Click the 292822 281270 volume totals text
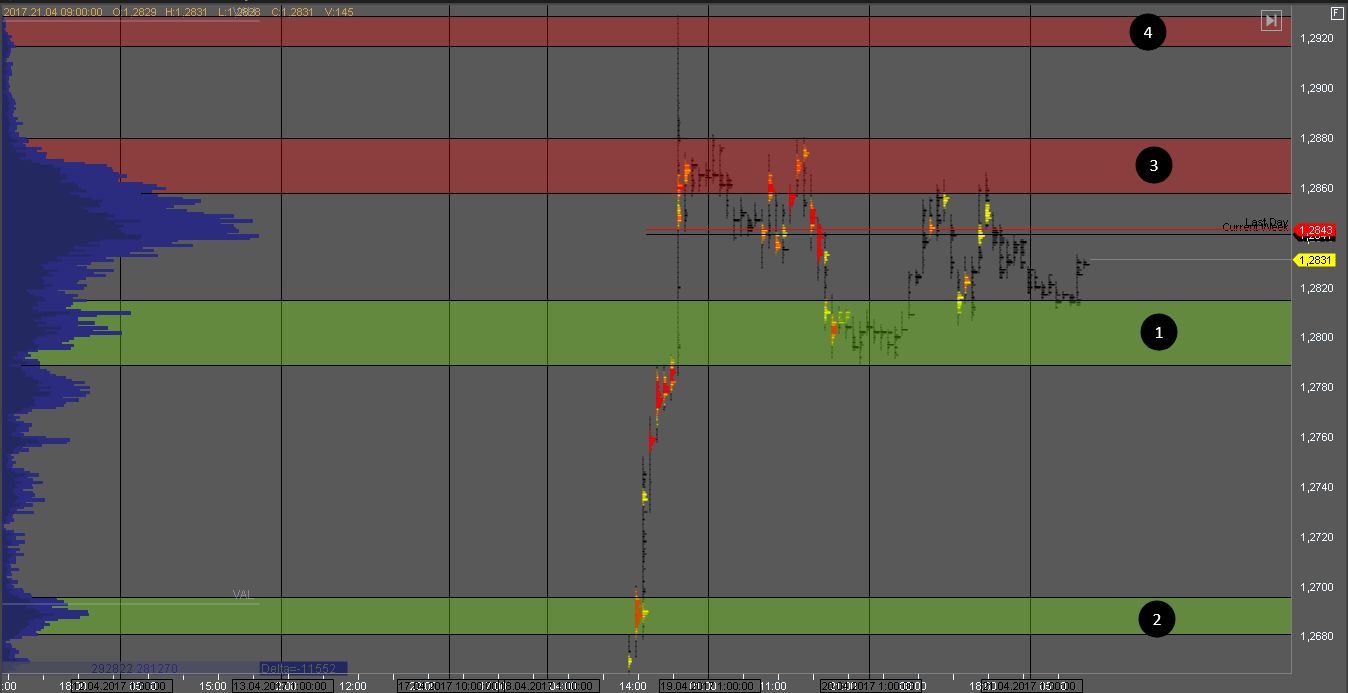Viewport: 1348px width, 693px height. [x=134, y=668]
